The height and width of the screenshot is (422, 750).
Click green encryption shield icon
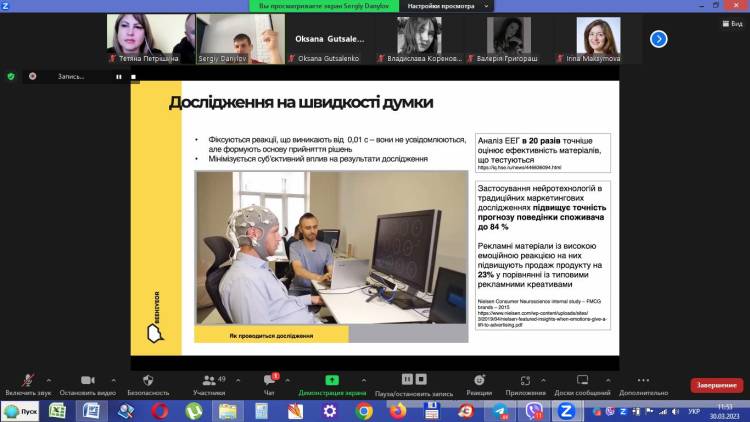click(11, 76)
